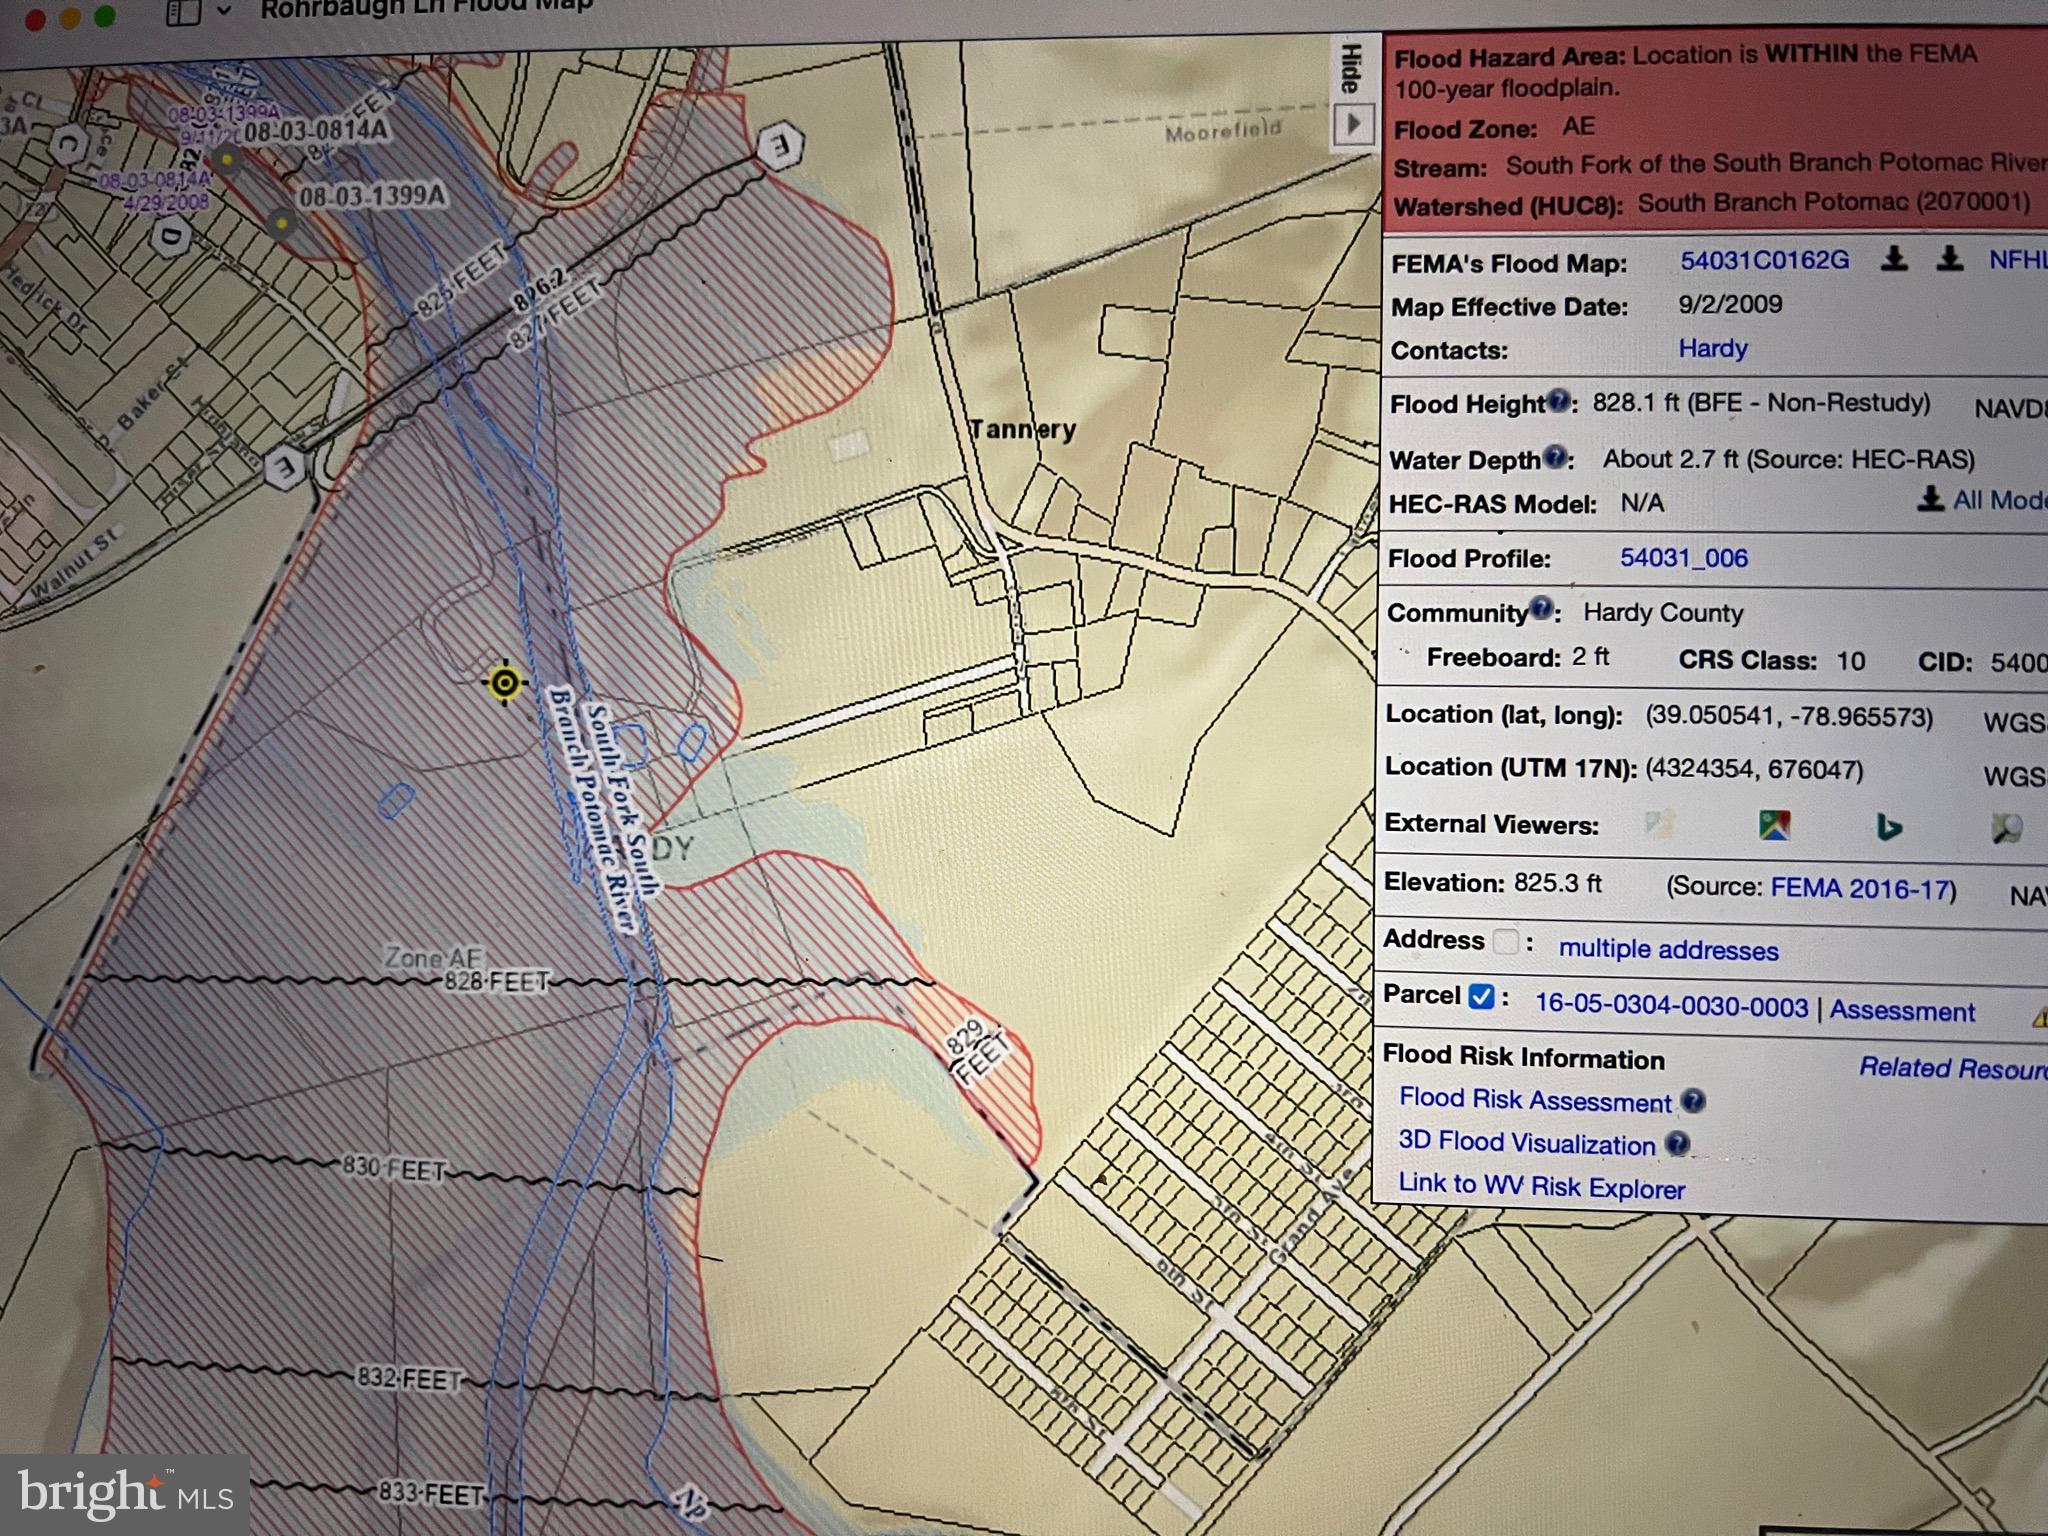Open help for 3D Flood Visualization
The height and width of the screenshot is (1536, 2048).
pos(1678,1144)
